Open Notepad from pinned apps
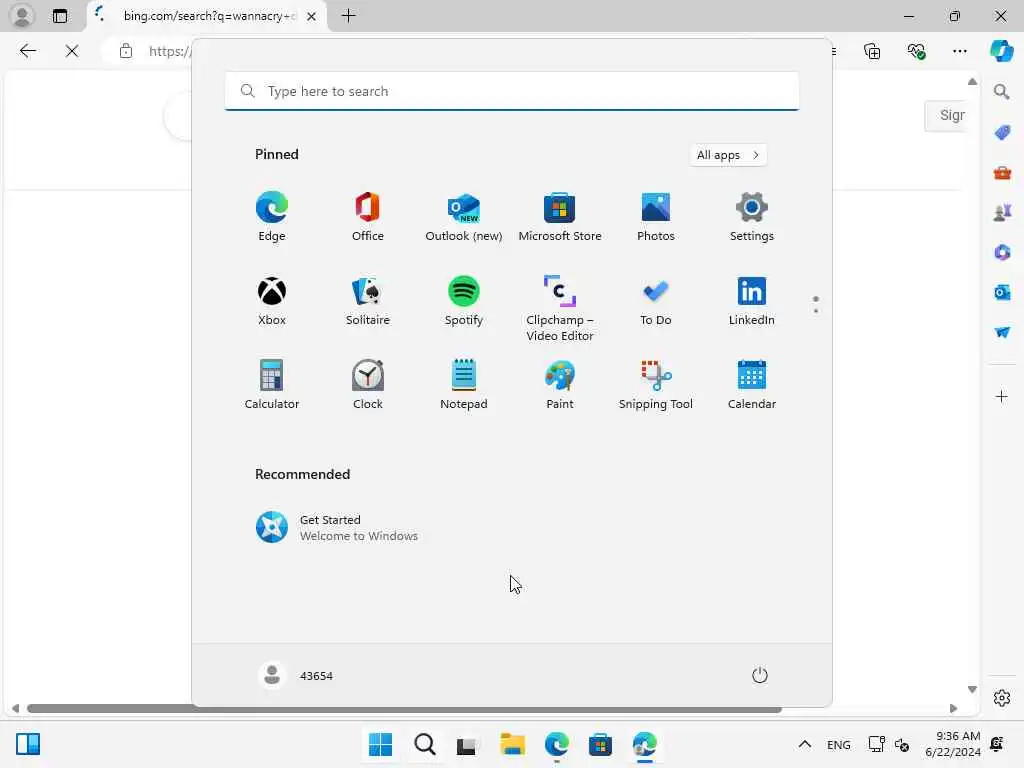Image resolution: width=1024 pixels, height=768 pixels. (464, 385)
